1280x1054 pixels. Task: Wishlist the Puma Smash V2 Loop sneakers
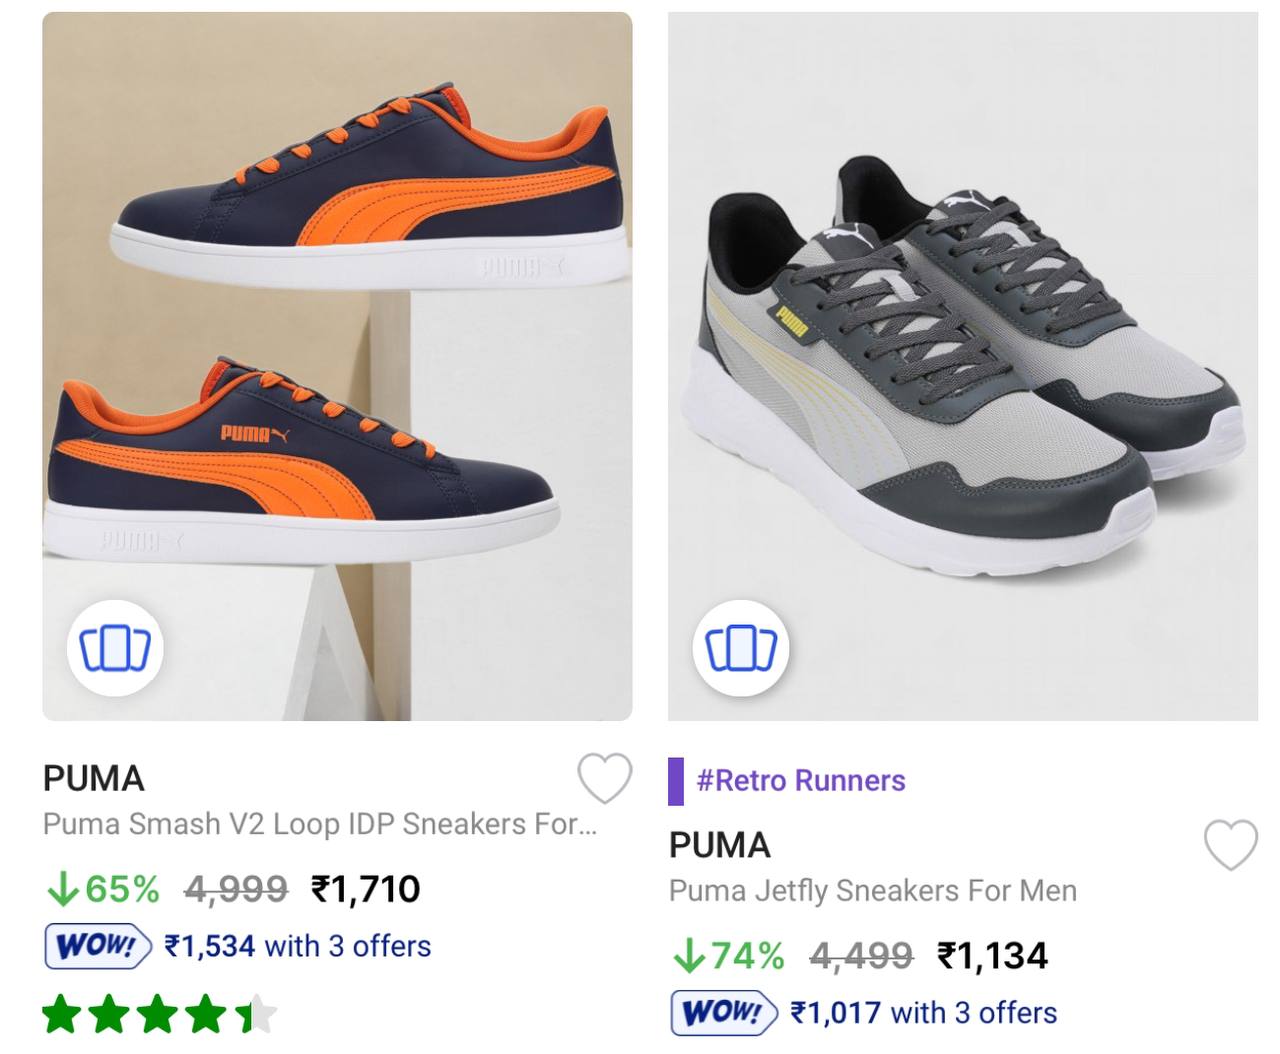[605, 778]
